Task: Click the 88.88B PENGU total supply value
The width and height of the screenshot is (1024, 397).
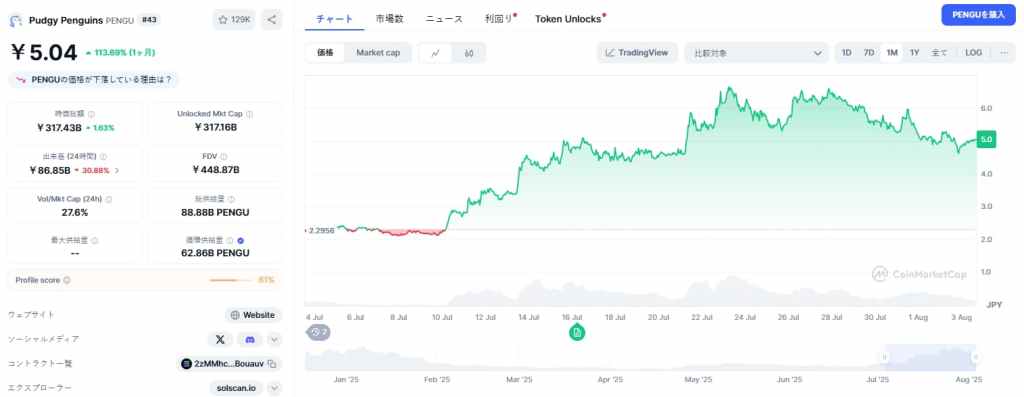Action: click(215, 212)
